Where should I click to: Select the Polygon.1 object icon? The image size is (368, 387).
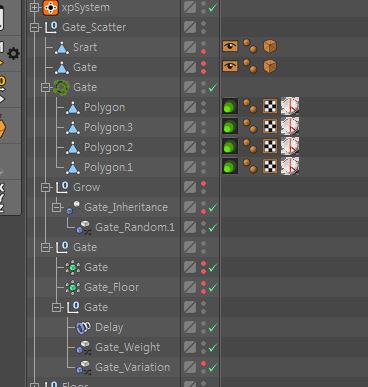[73, 168]
